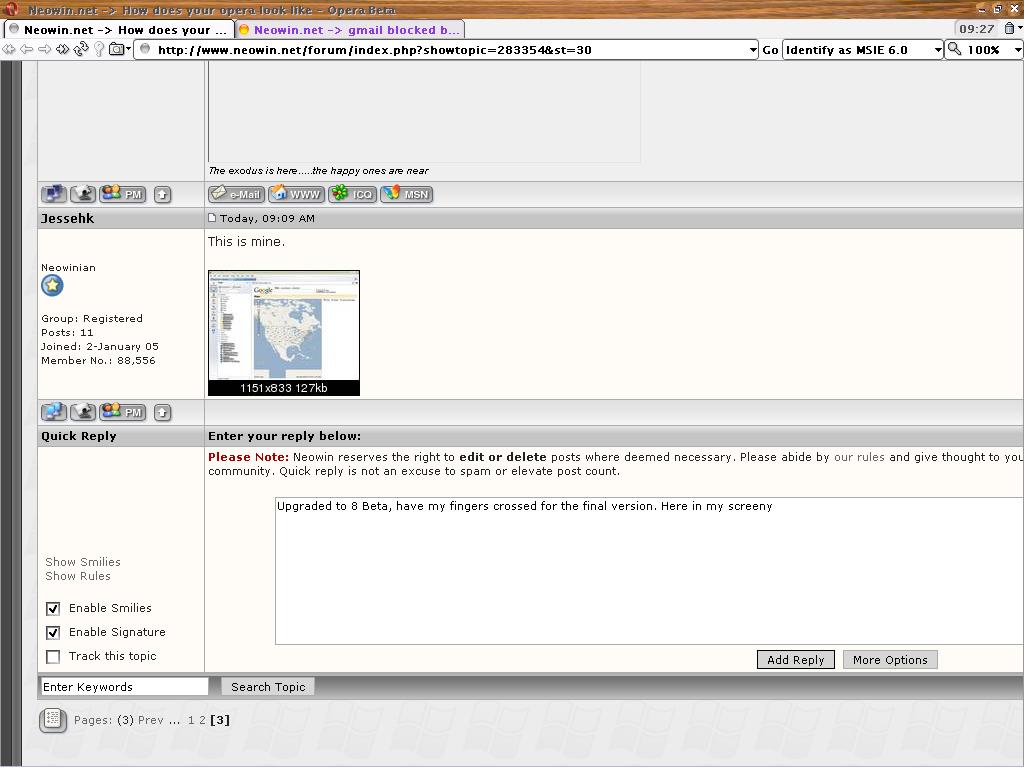Open the 1151x833 screenshot thumbnail
Viewport: 1024px width, 768px height.
(283, 332)
